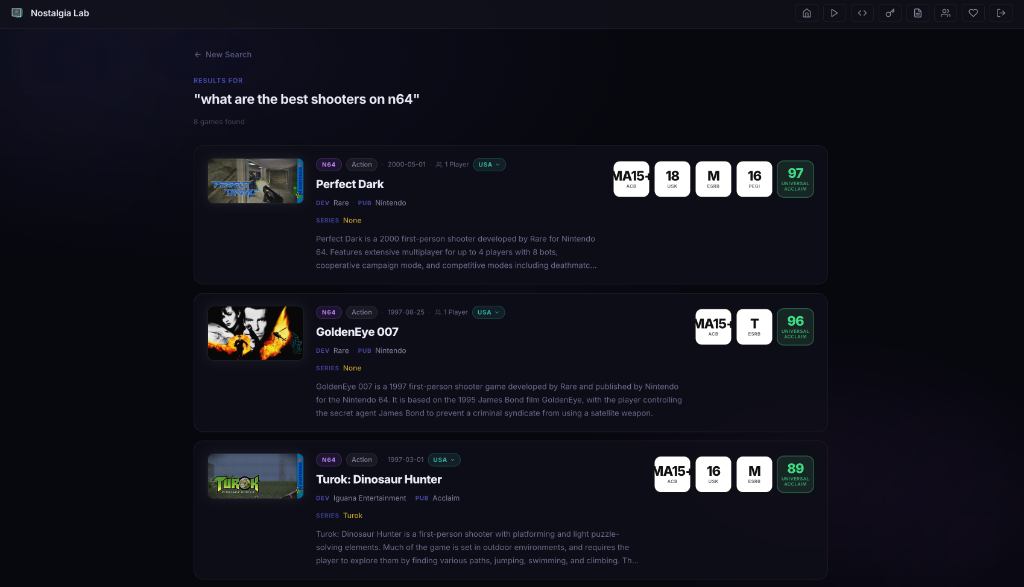
Task: Open GoldenEye 007 cover thumbnail
Action: (255, 333)
